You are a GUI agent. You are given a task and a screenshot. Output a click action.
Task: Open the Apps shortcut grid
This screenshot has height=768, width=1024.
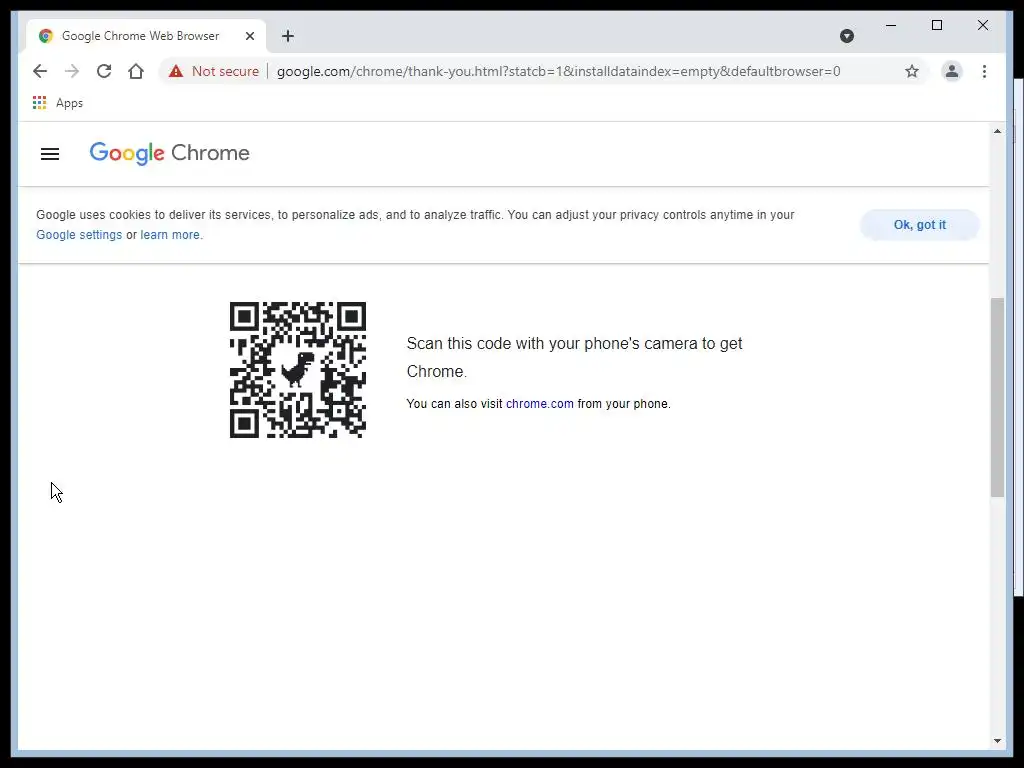pos(39,103)
